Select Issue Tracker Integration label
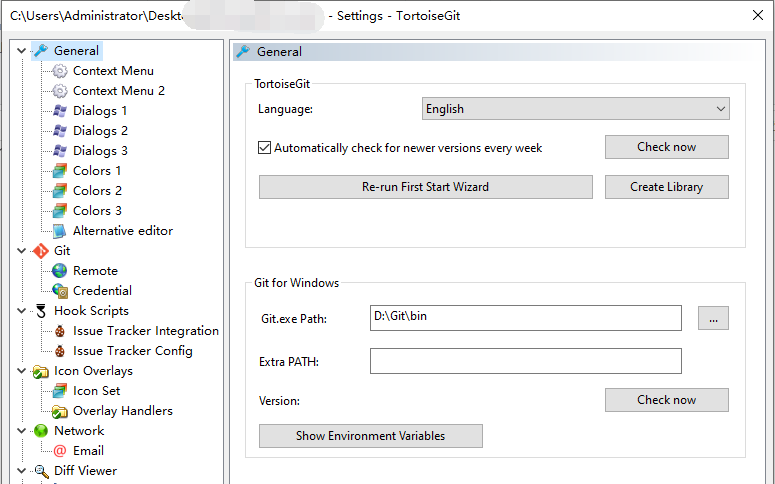The width and height of the screenshot is (775, 484). click(146, 331)
